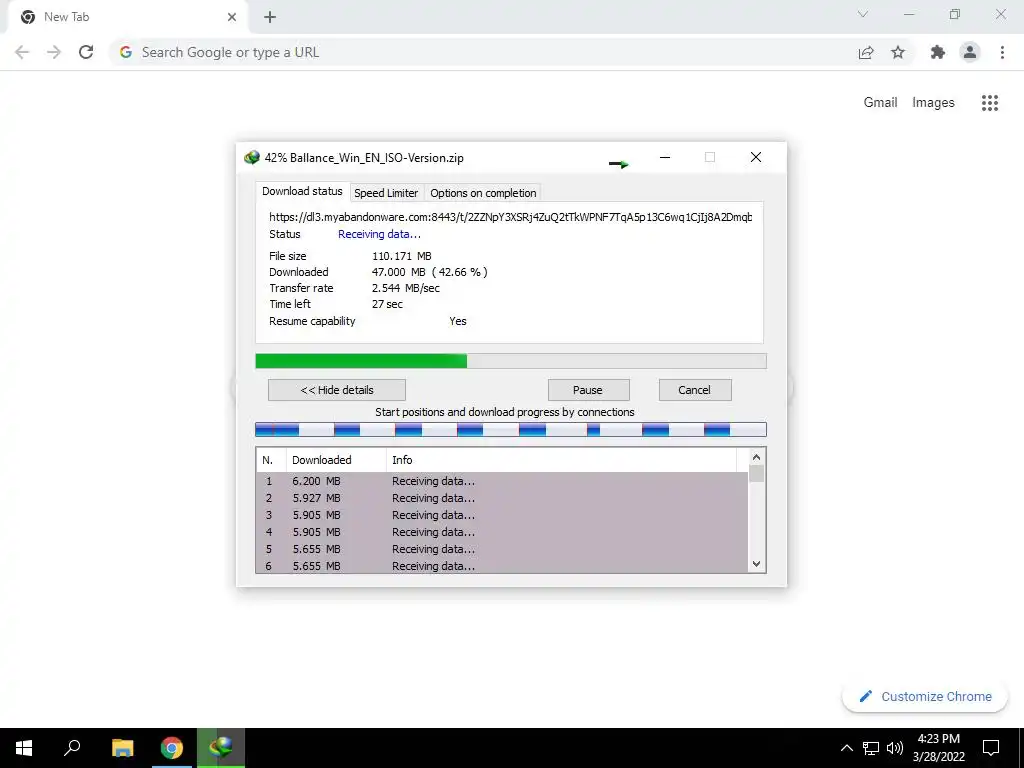Reload the page with the refresh icon
This screenshot has height=768, width=1024.
(86, 52)
